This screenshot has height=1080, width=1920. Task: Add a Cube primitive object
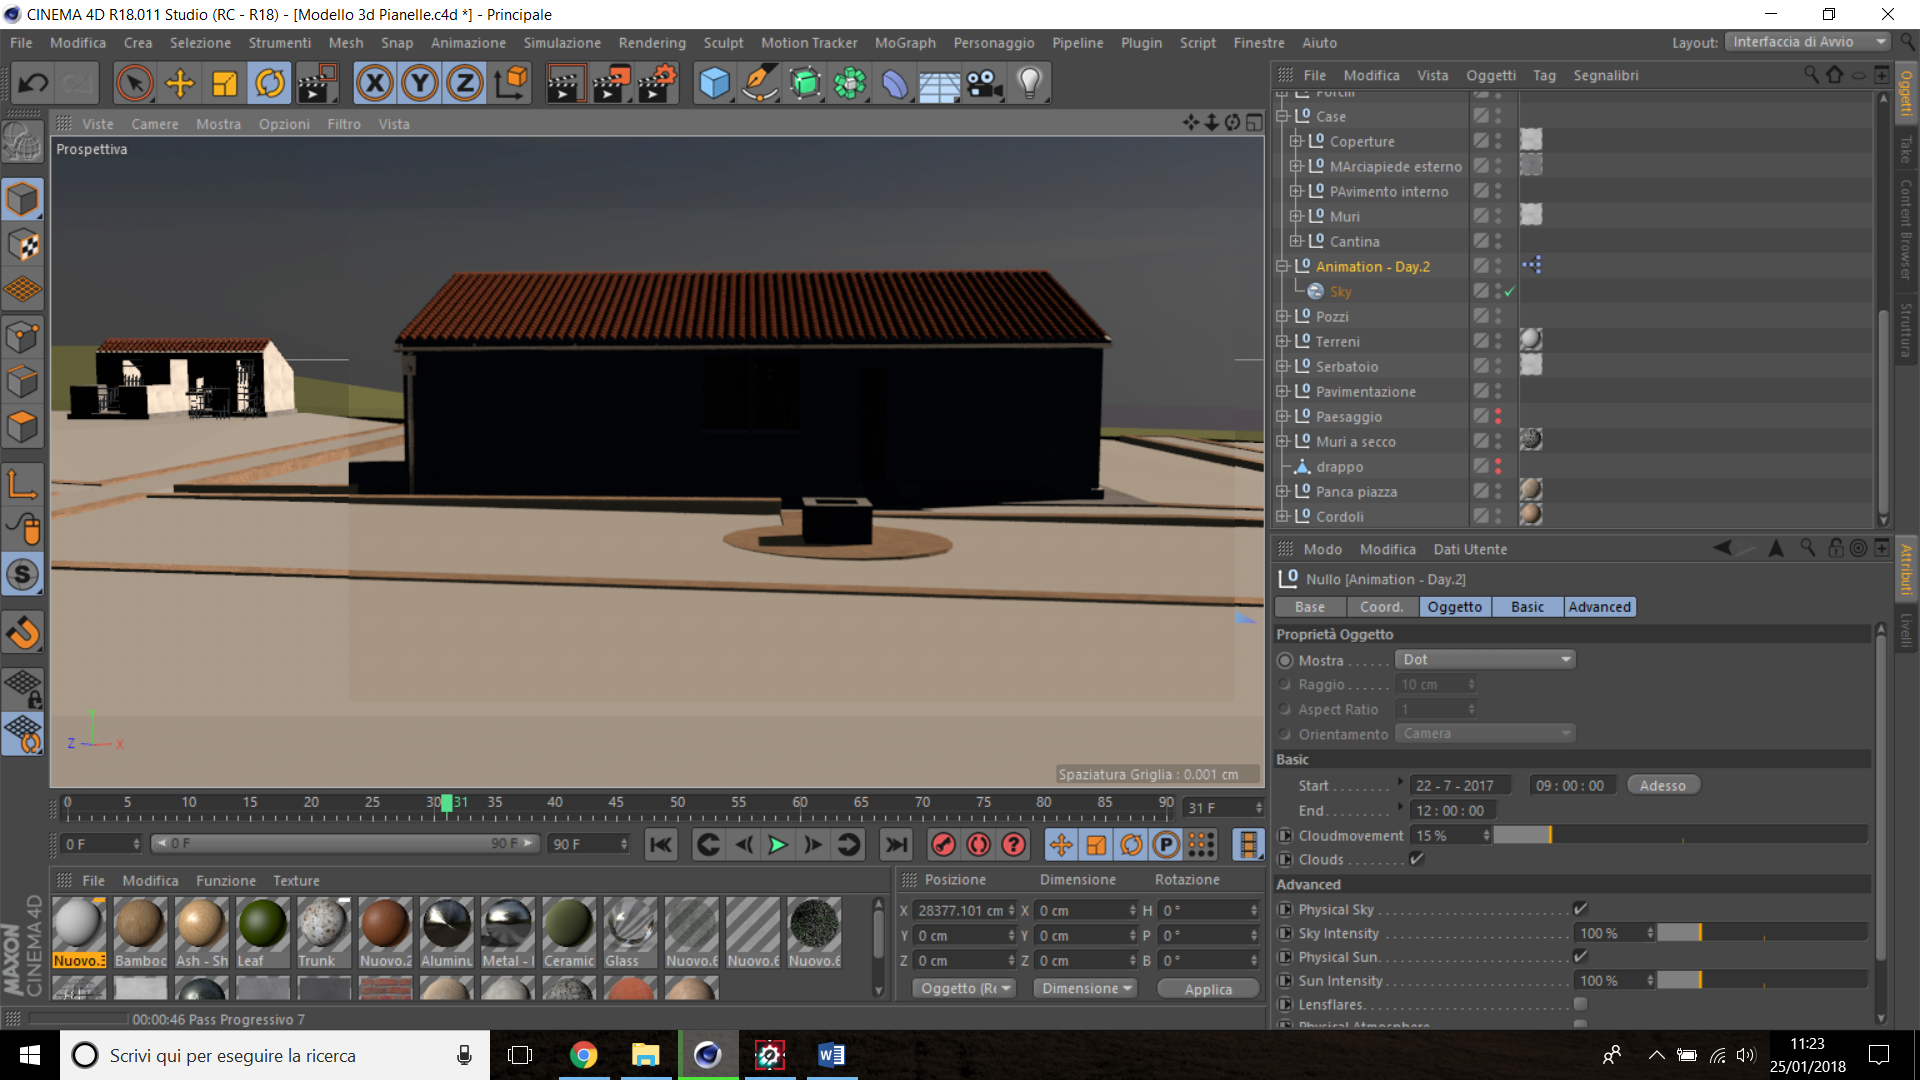[714, 83]
